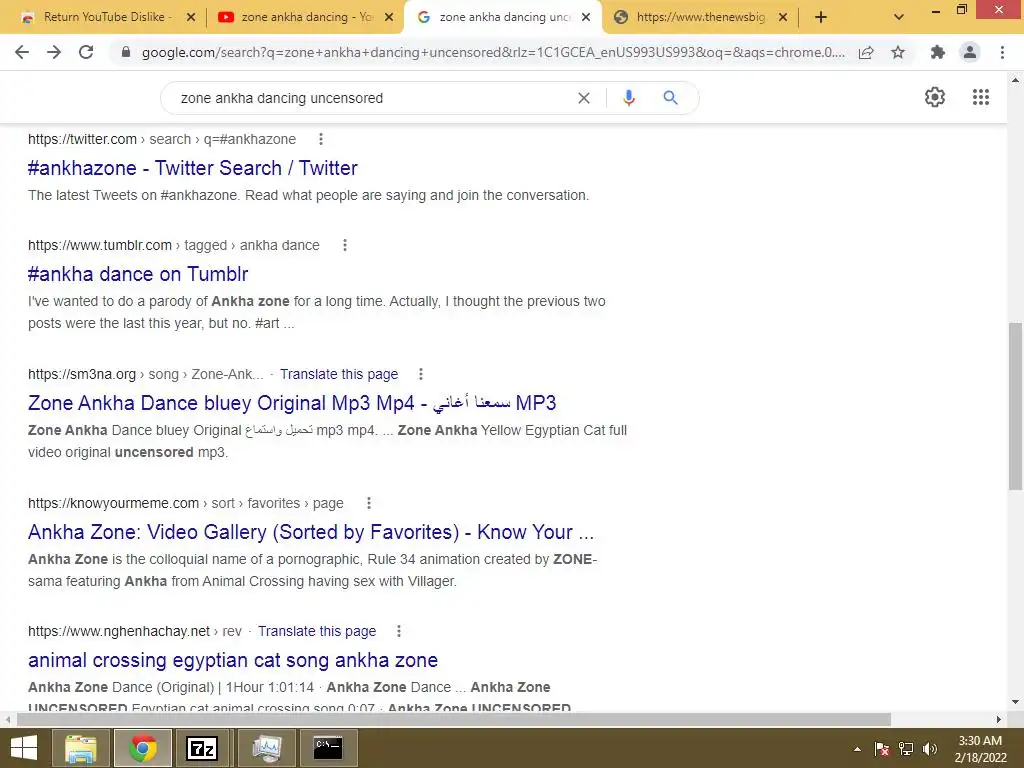This screenshot has width=1024, height=768.
Task: Click the twitter.com result URL text
Action: point(161,139)
